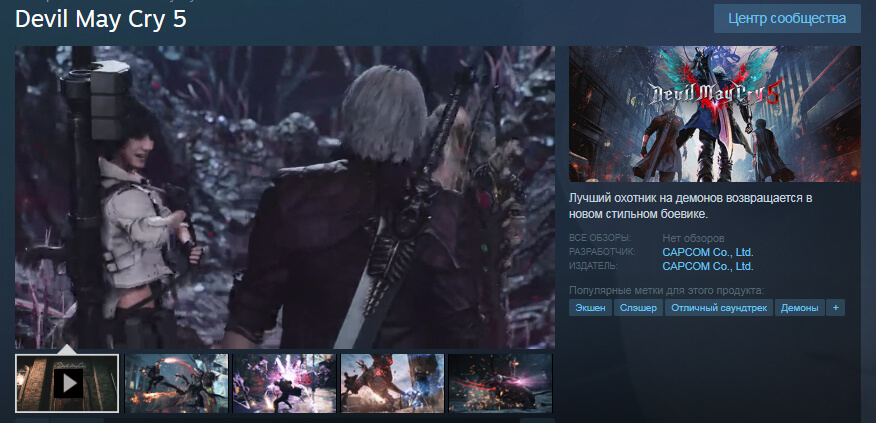Click the Нет обзоров text

[693, 239]
